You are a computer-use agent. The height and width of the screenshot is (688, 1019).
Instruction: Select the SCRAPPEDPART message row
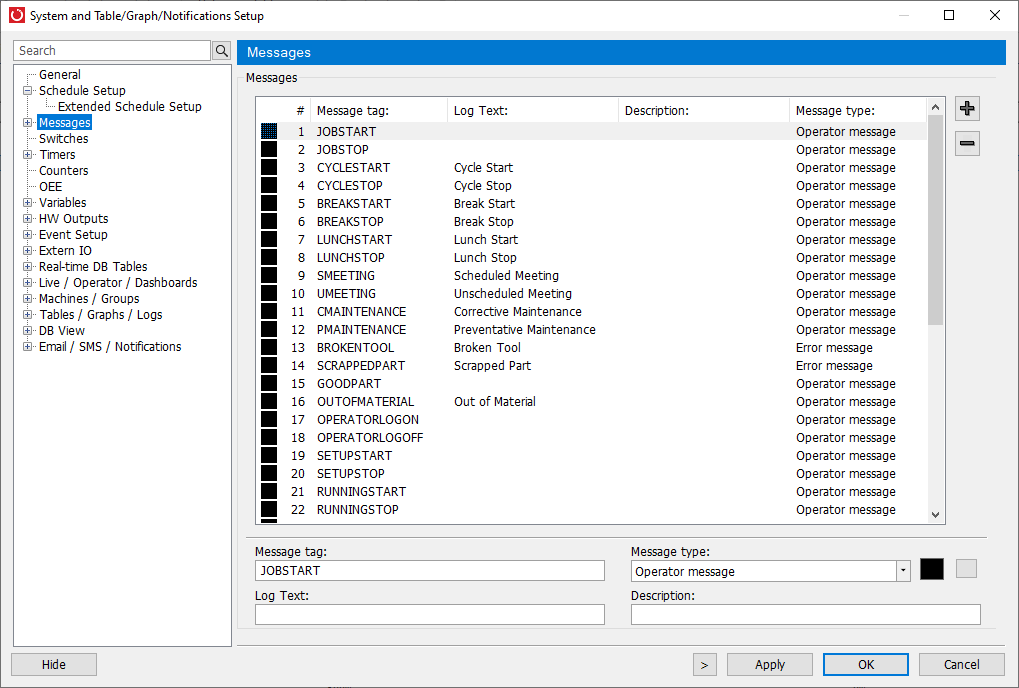coord(593,366)
